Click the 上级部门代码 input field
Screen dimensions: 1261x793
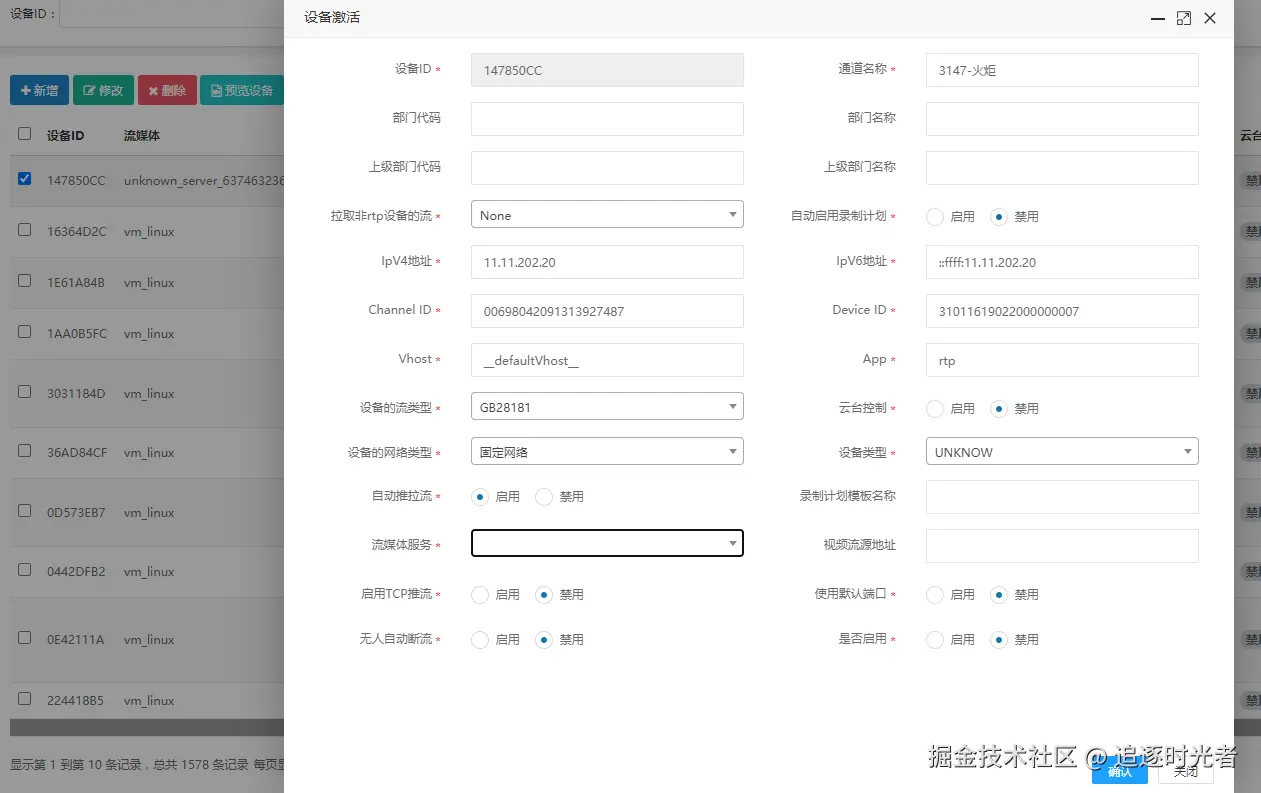pos(607,168)
